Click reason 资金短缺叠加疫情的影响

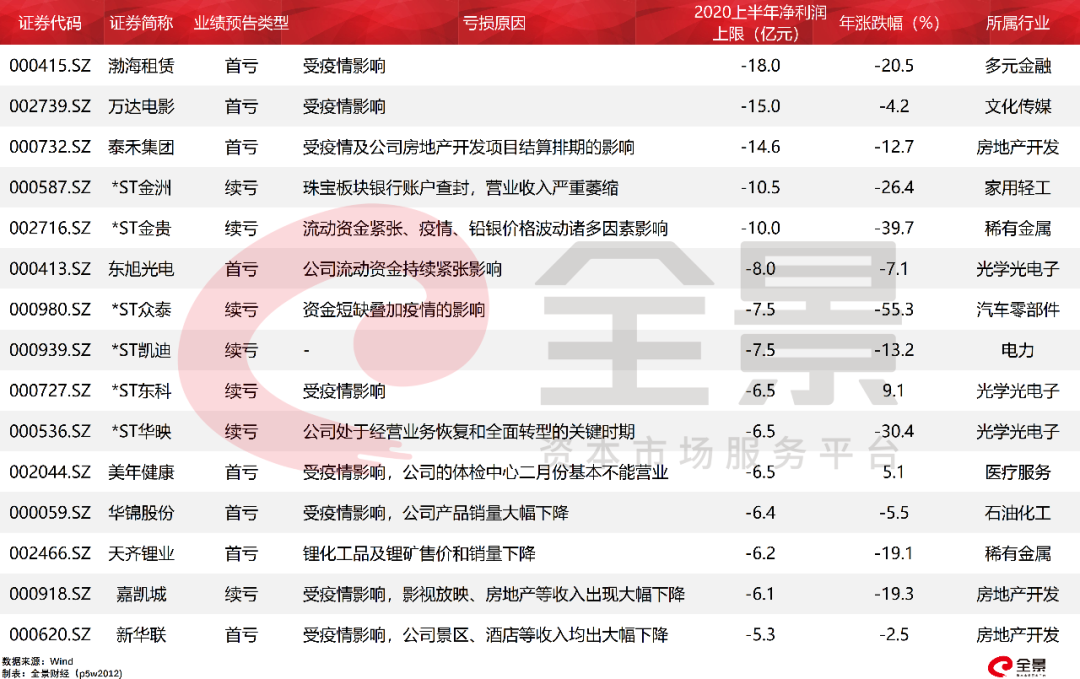(394, 310)
